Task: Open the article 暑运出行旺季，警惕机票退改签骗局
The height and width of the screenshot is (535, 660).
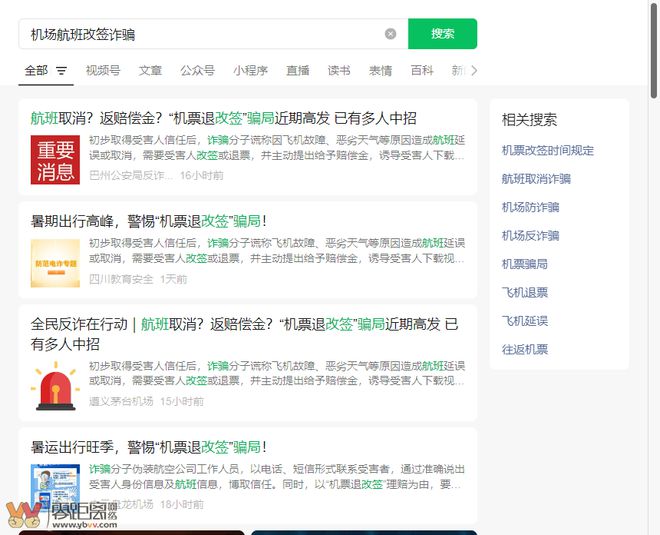Action: 148,446
